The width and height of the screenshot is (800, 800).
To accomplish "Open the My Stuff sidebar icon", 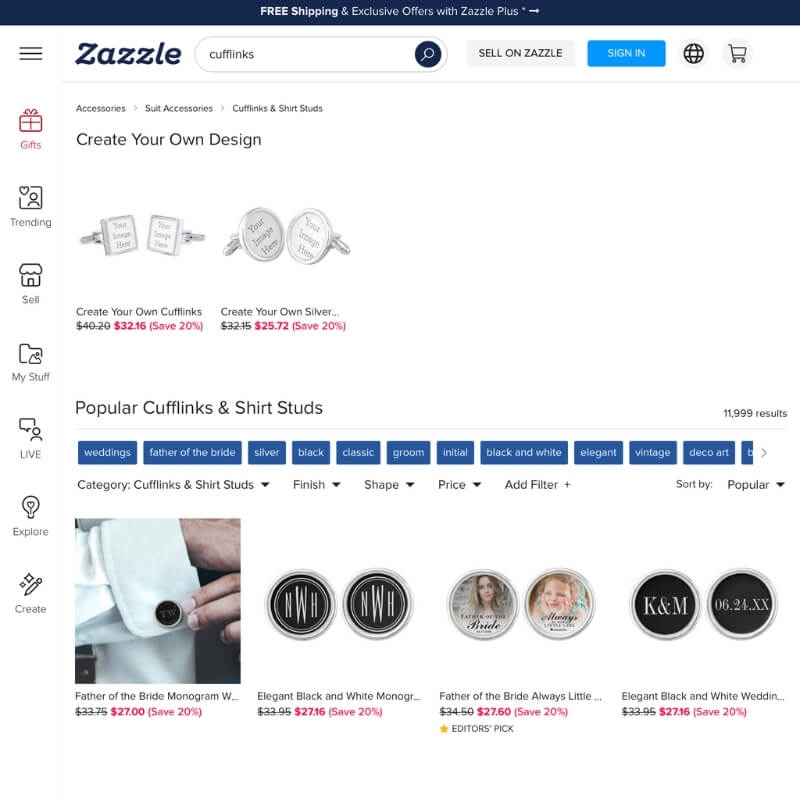I will 31,362.
